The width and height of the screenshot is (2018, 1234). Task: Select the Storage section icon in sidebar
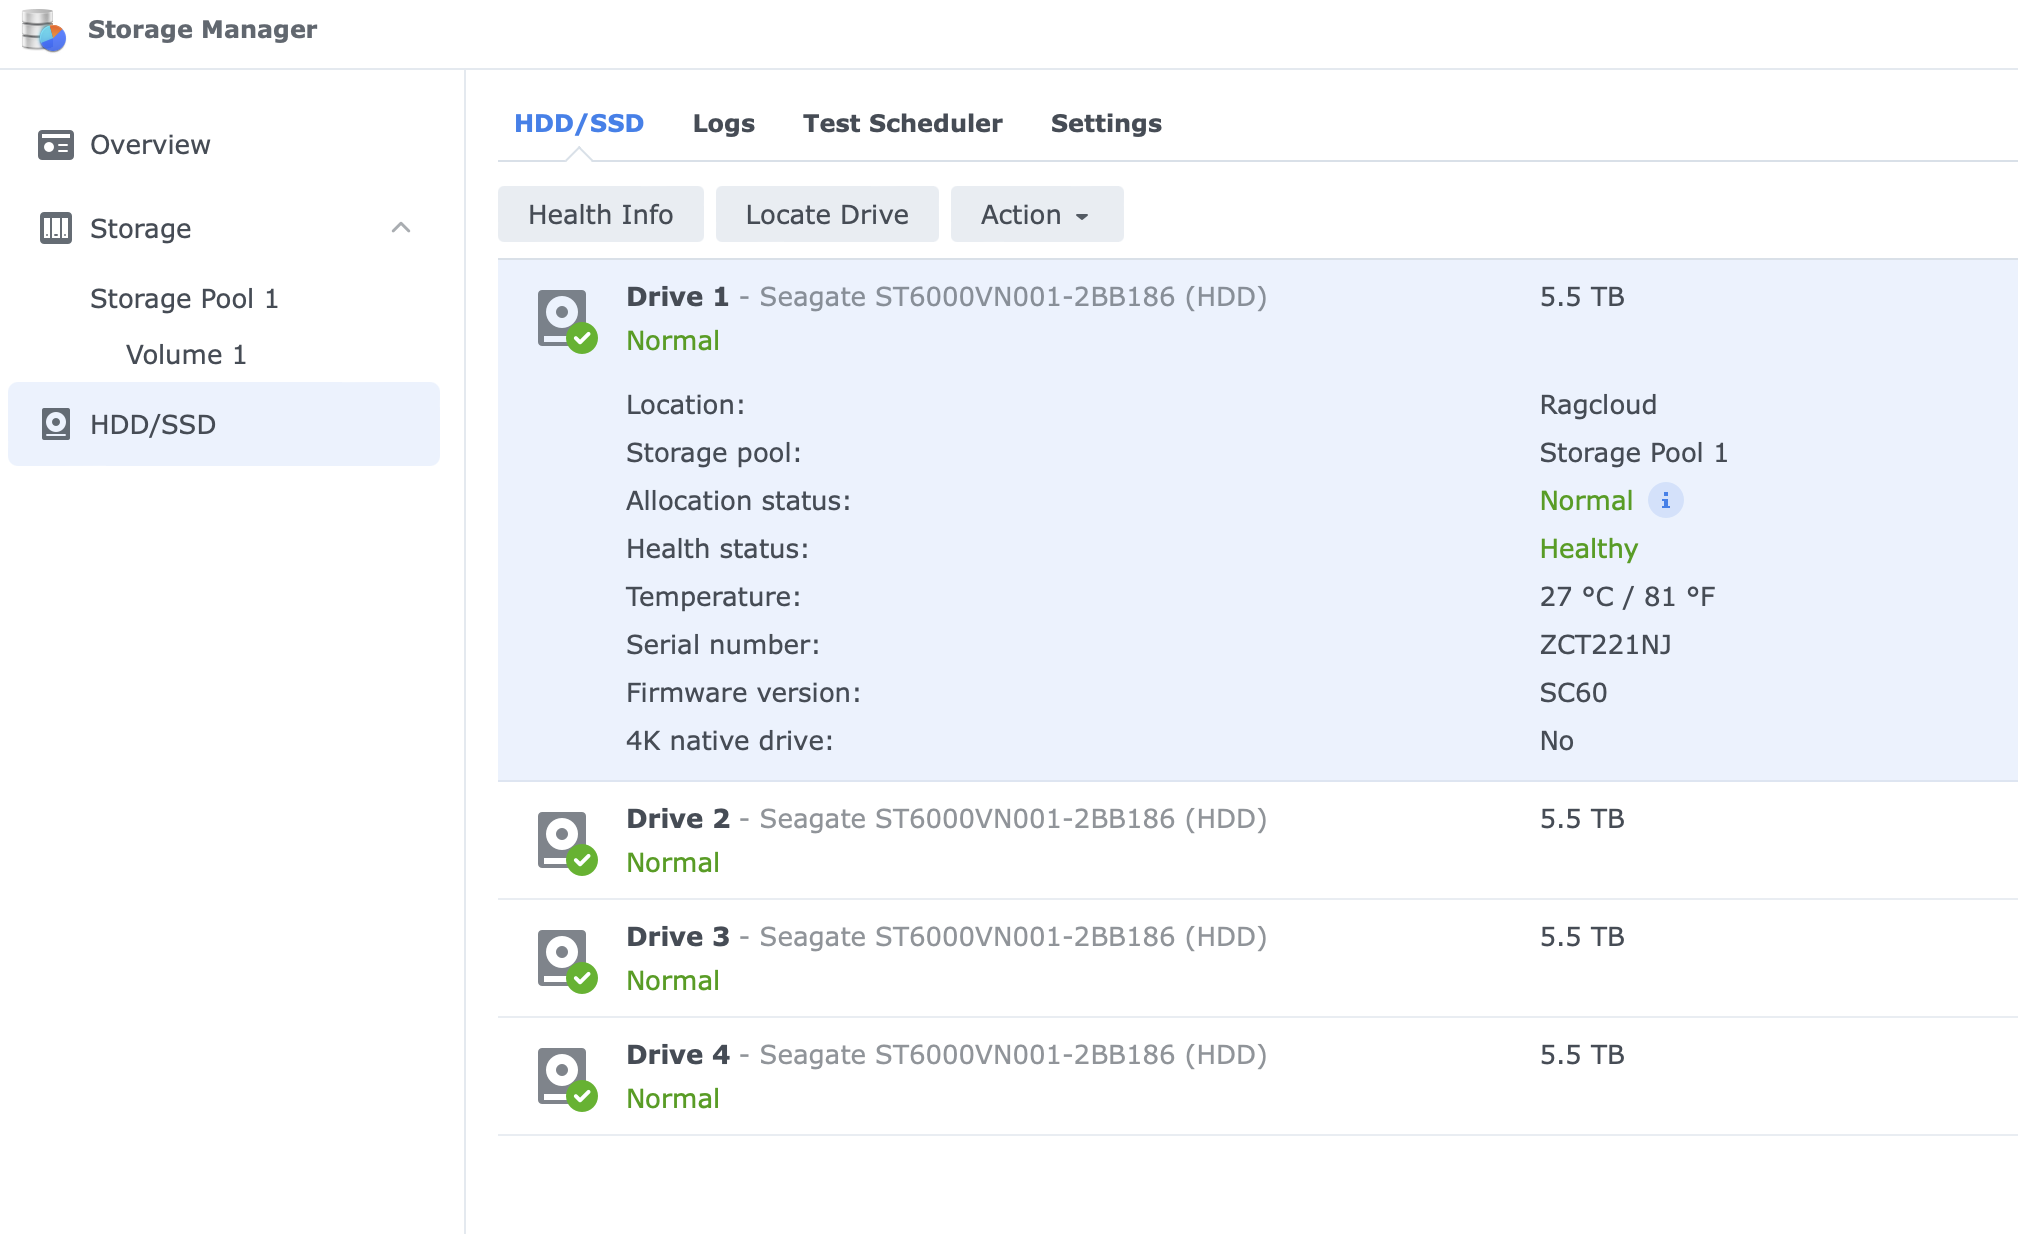click(57, 228)
